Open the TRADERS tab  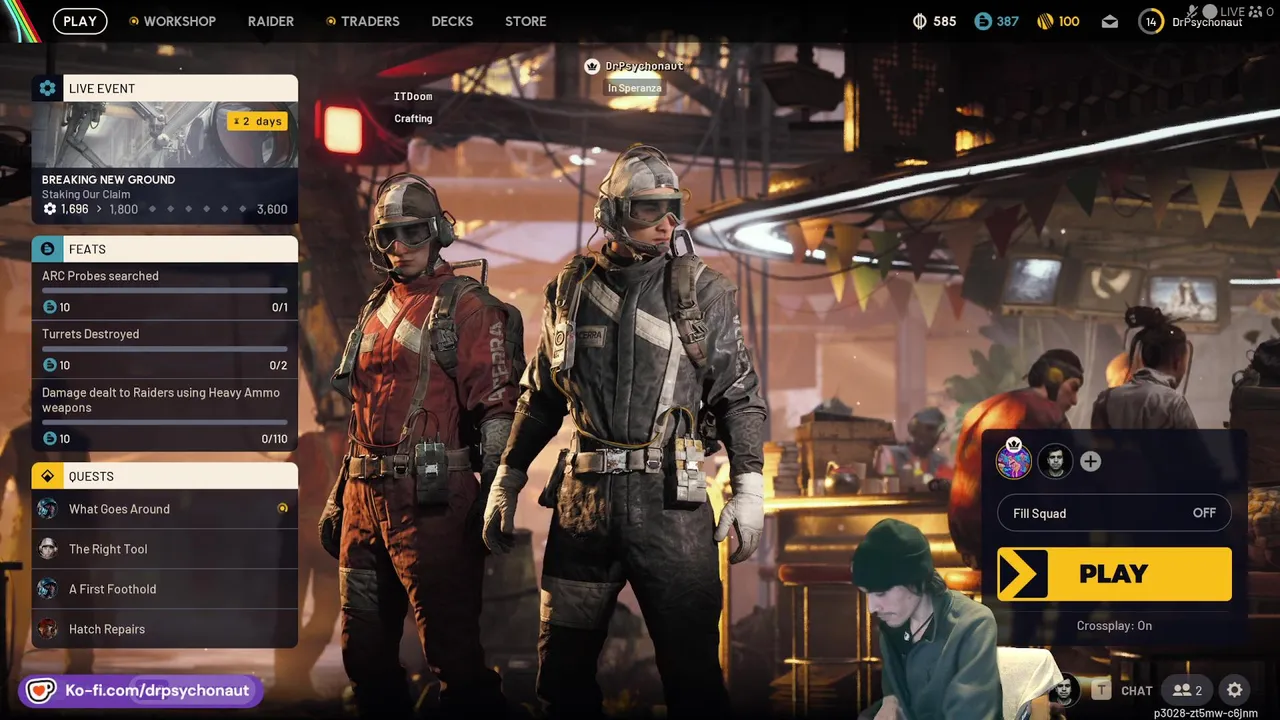[370, 21]
